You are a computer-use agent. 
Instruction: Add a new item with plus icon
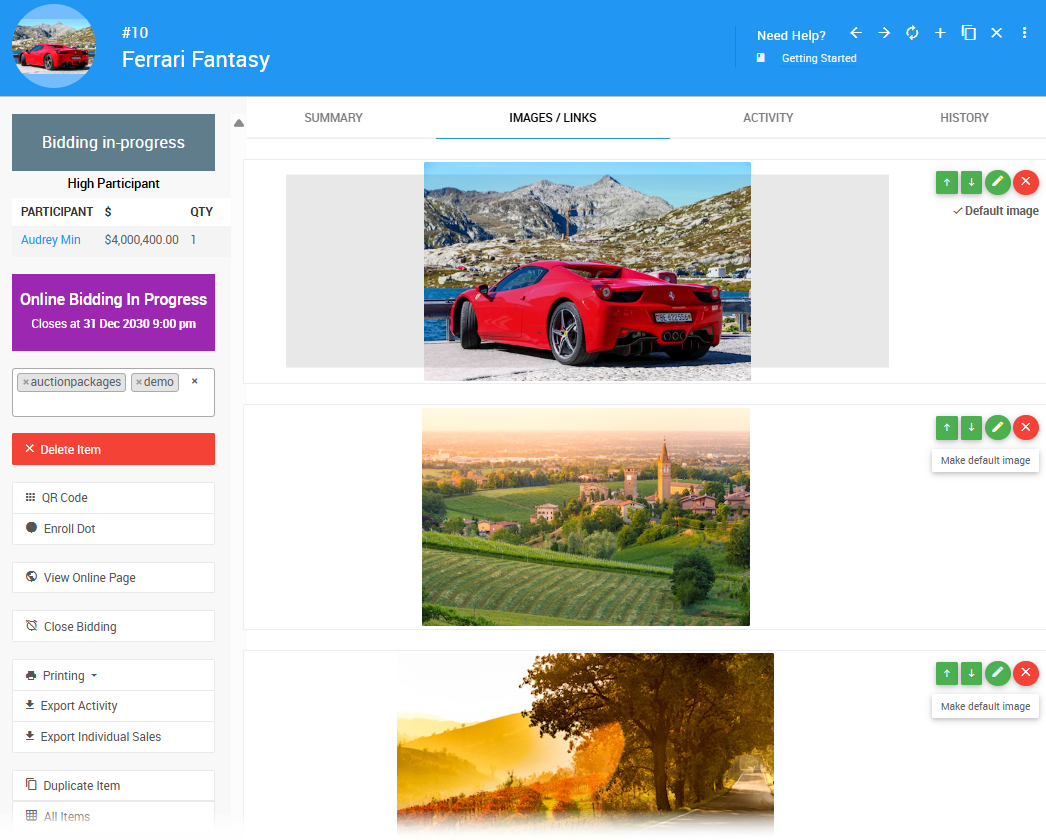point(940,33)
